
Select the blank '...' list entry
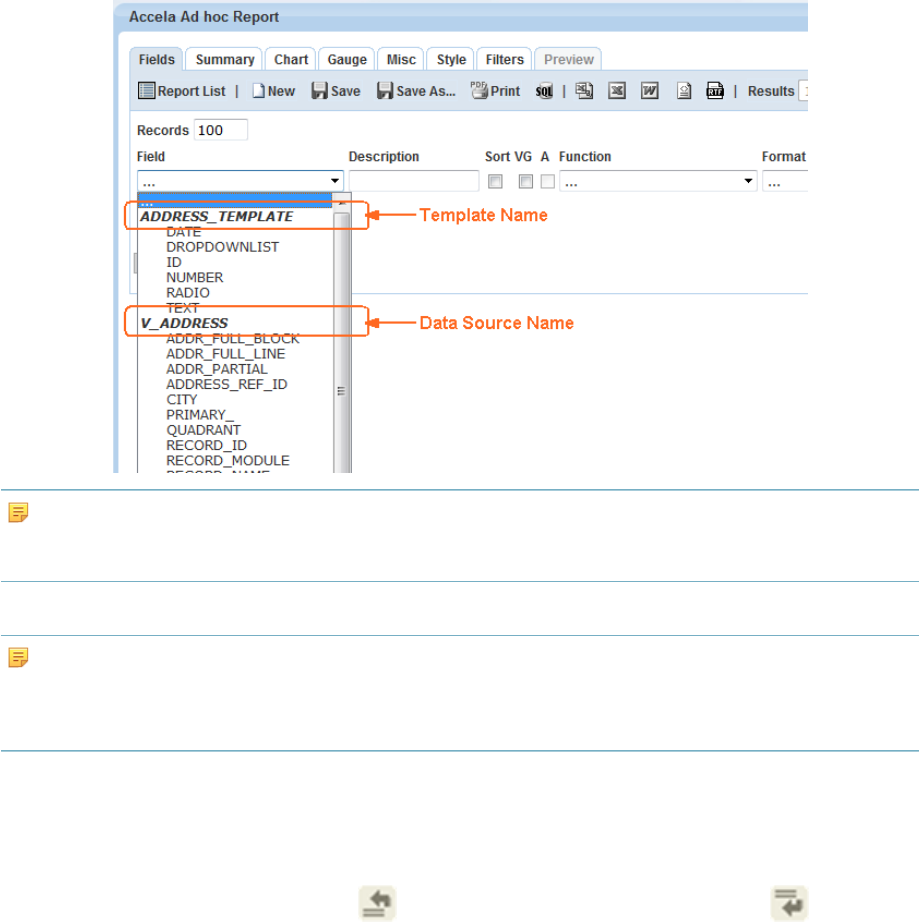point(235,202)
